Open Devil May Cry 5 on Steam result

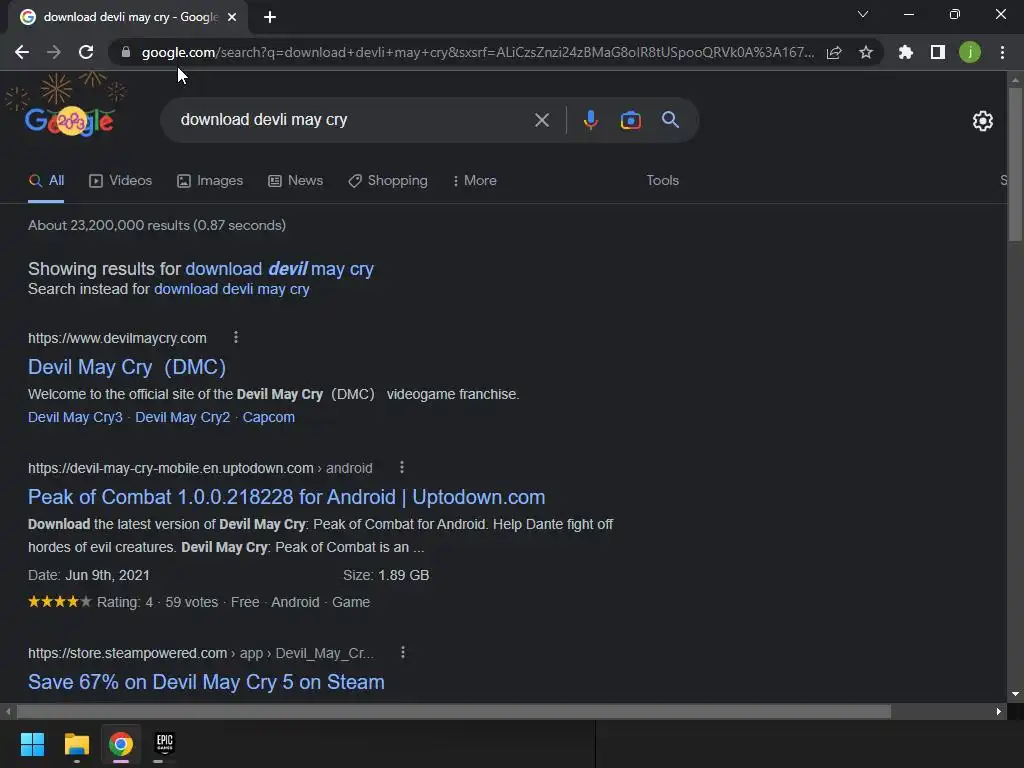(x=206, y=682)
